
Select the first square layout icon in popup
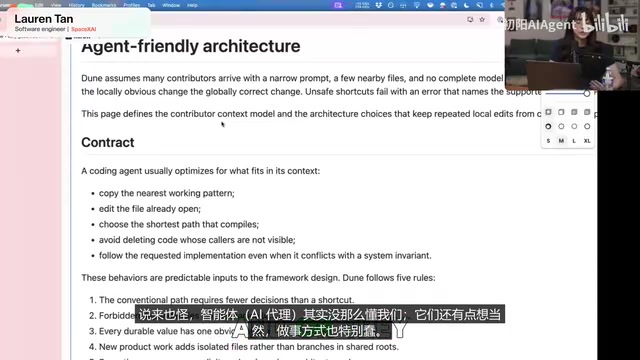coord(548,112)
